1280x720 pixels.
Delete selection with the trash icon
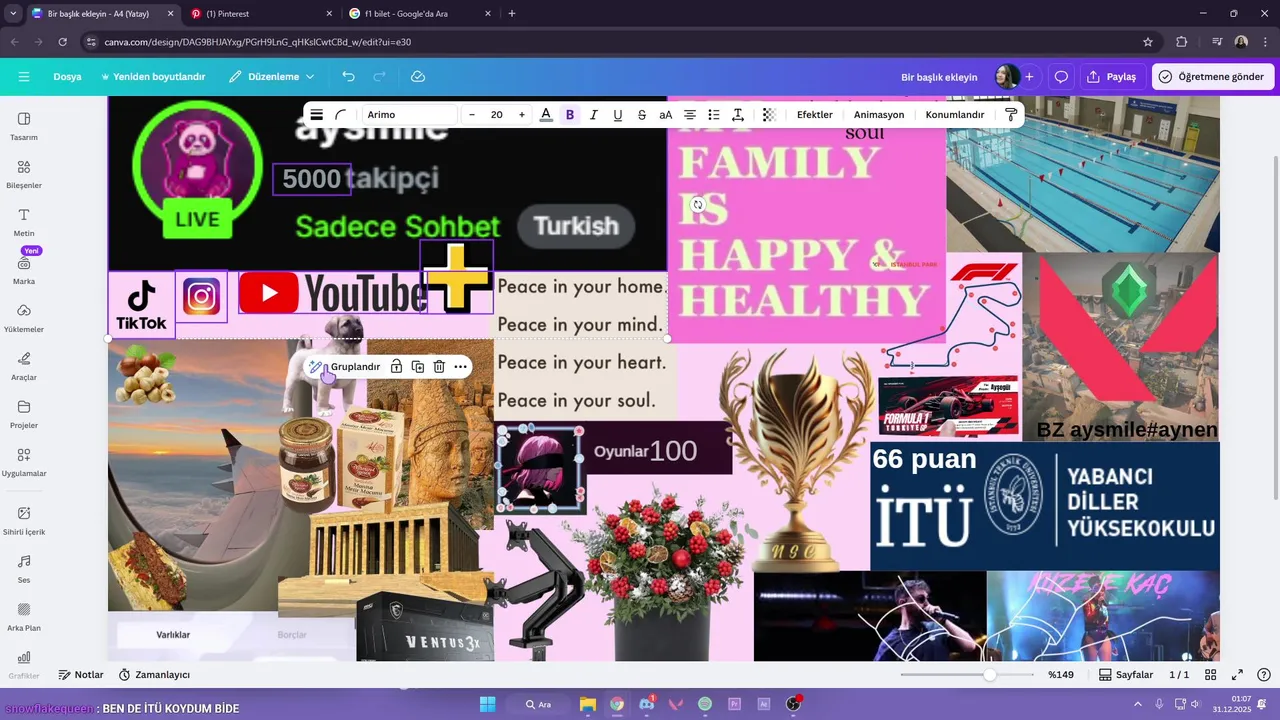[439, 367]
